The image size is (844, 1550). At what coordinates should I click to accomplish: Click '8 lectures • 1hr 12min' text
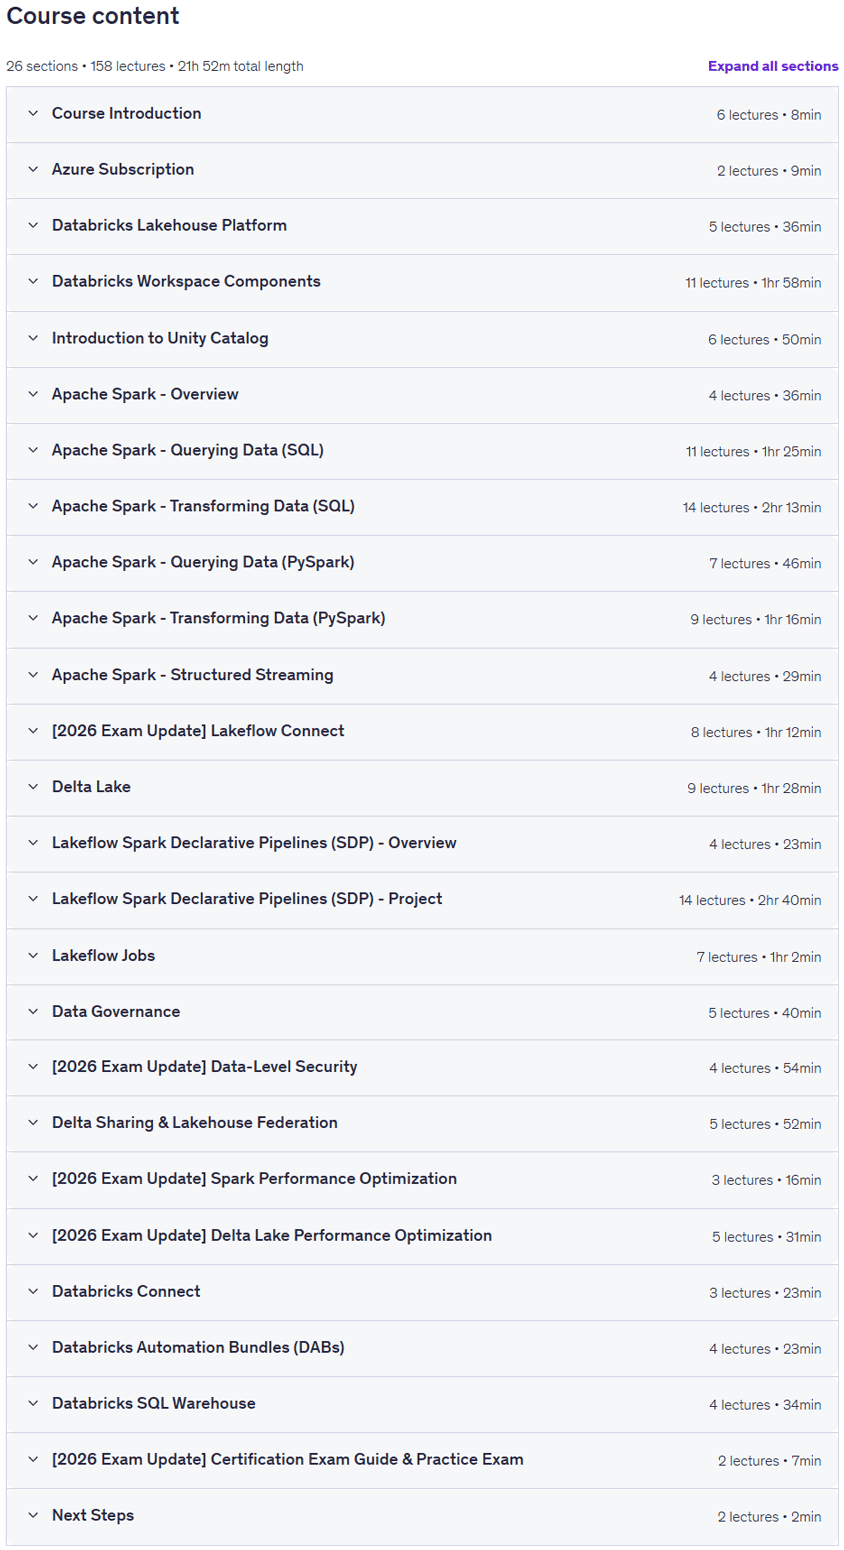click(x=756, y=733)
